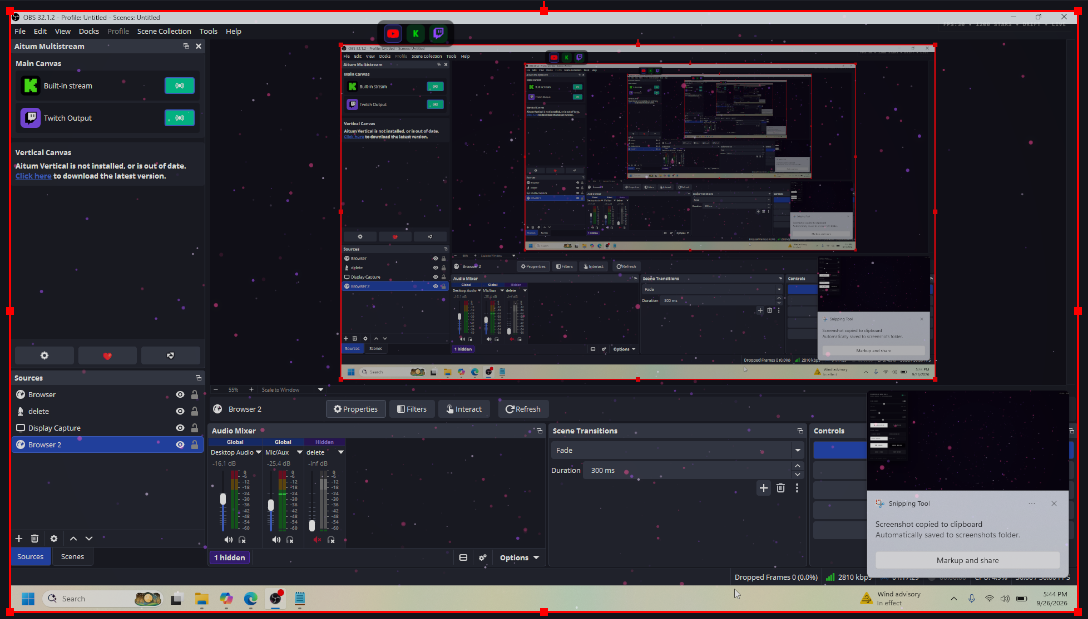Viewport: 1088px width, 619px height.
Task: Open File Explorer from the taskbar
Action: [201, 598]
